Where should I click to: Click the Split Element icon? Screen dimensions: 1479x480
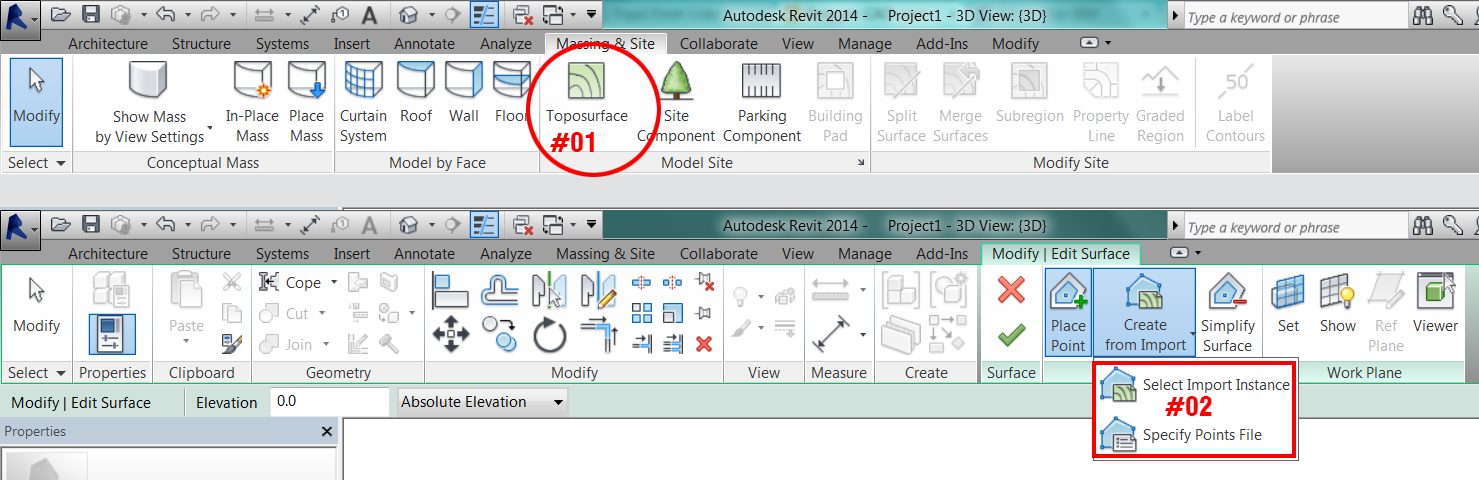click(x=642, y=283)
